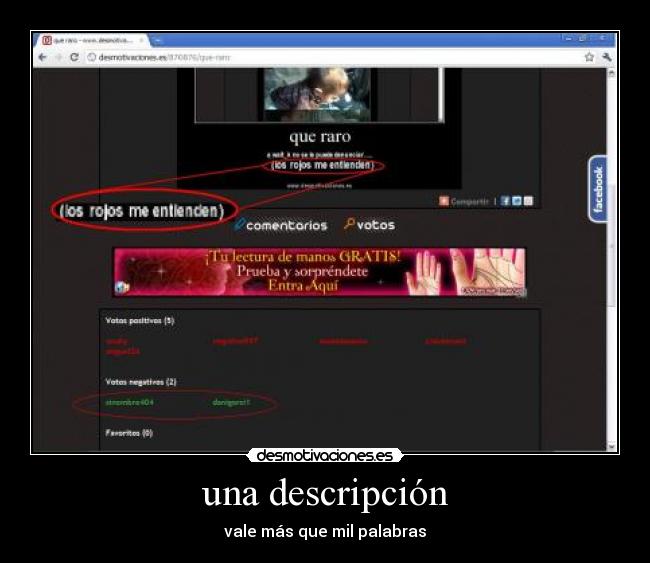Click the Votos positivos (5) heading
Image resolution: width=650 pixels, height=563 pixels.
pos(140,320)
